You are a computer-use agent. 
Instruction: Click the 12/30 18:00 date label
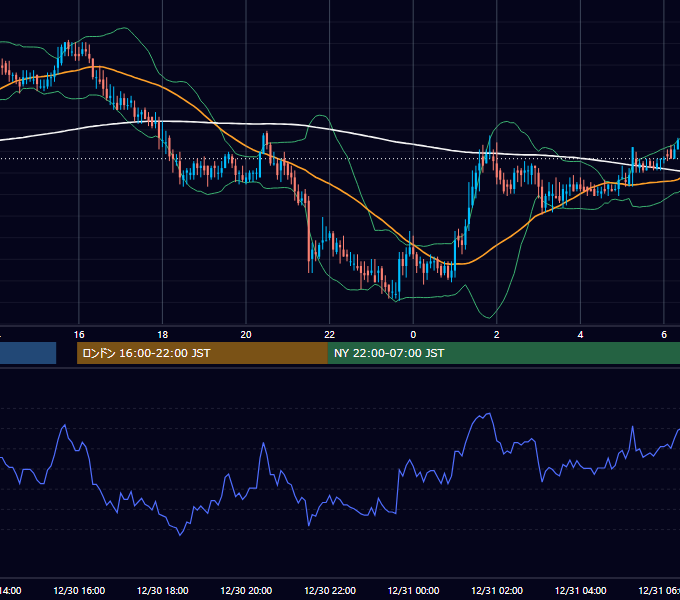click(x=163, y=590)
